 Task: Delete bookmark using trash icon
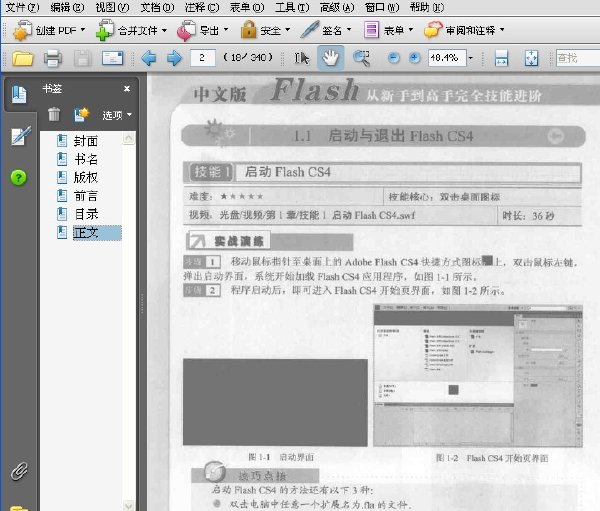pyautogui.click(x=54, y=114)
